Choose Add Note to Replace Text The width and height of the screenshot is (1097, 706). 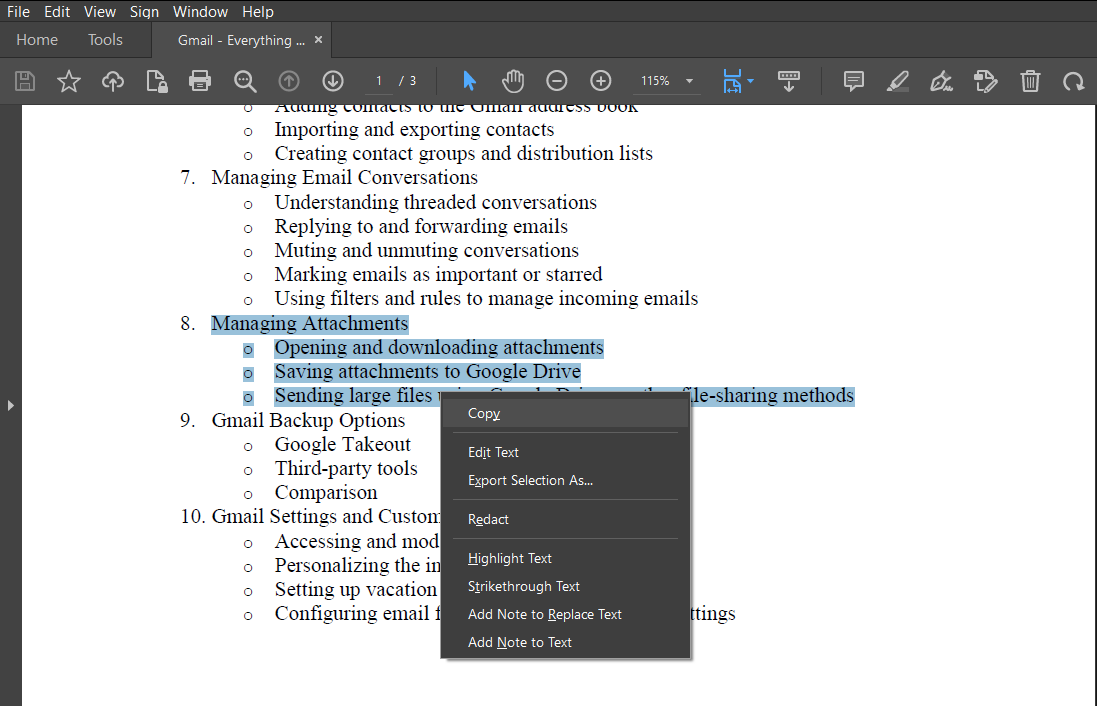click(565, 614)
